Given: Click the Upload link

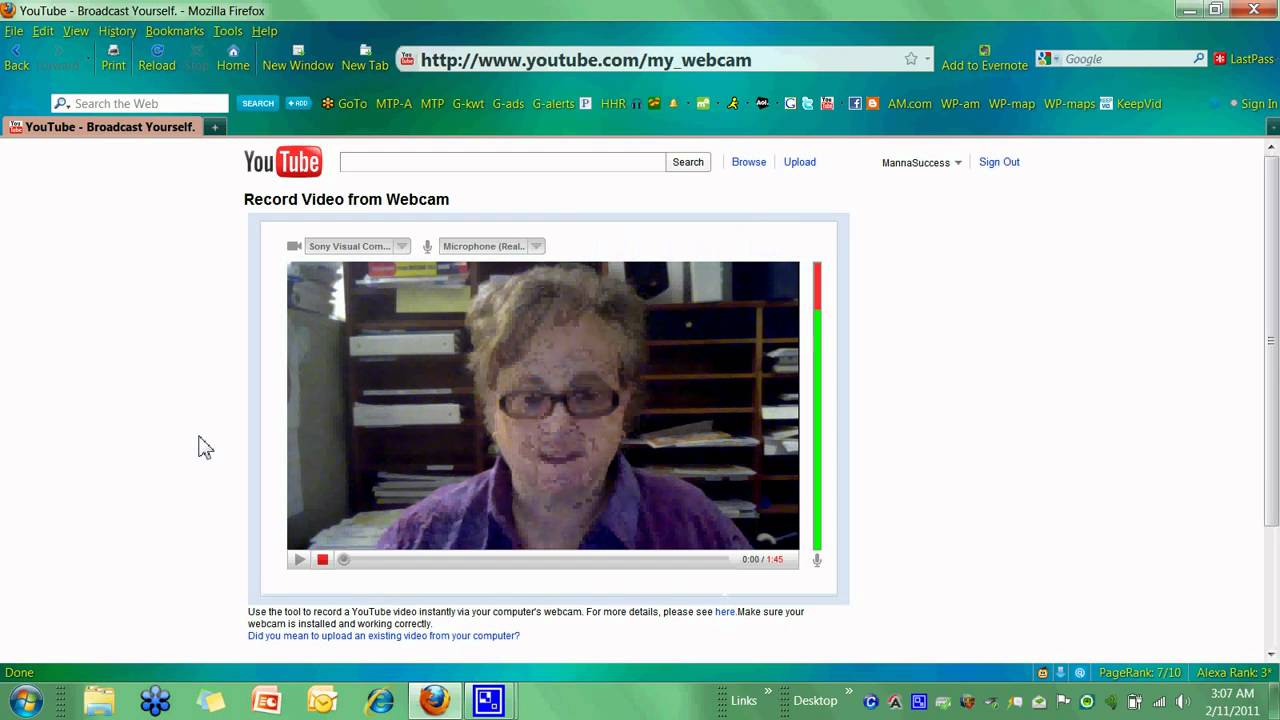Looking at the screenshot, I should coord(800,162).
